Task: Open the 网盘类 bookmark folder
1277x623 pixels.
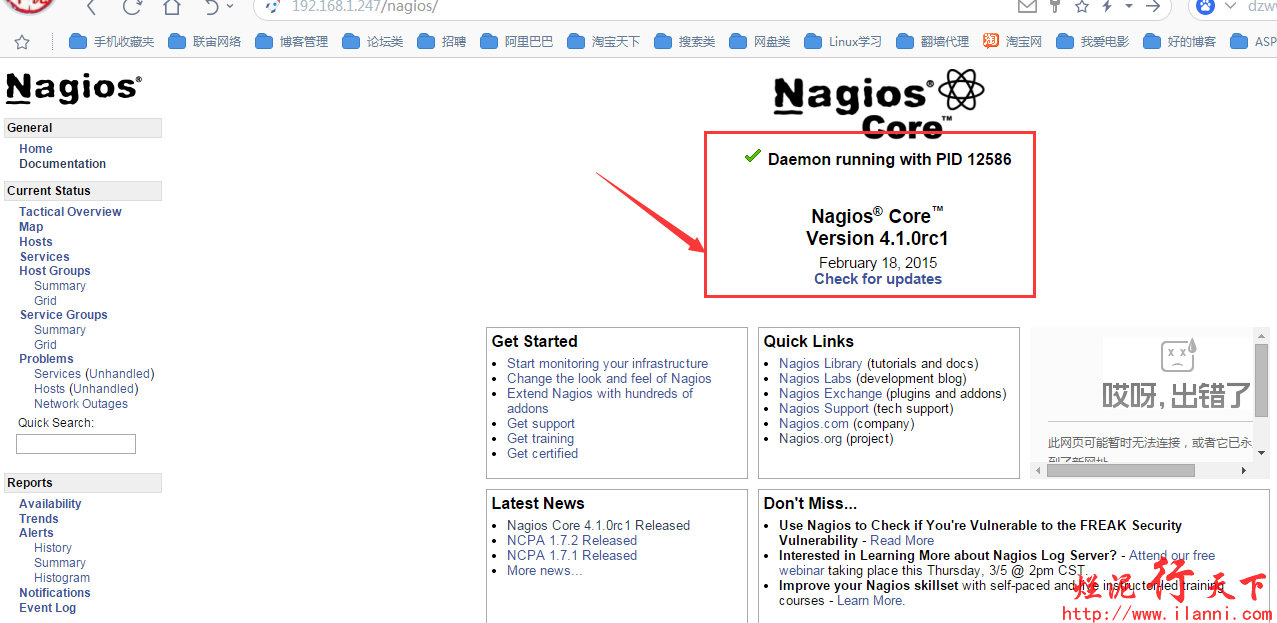Action: coord(759,42)
